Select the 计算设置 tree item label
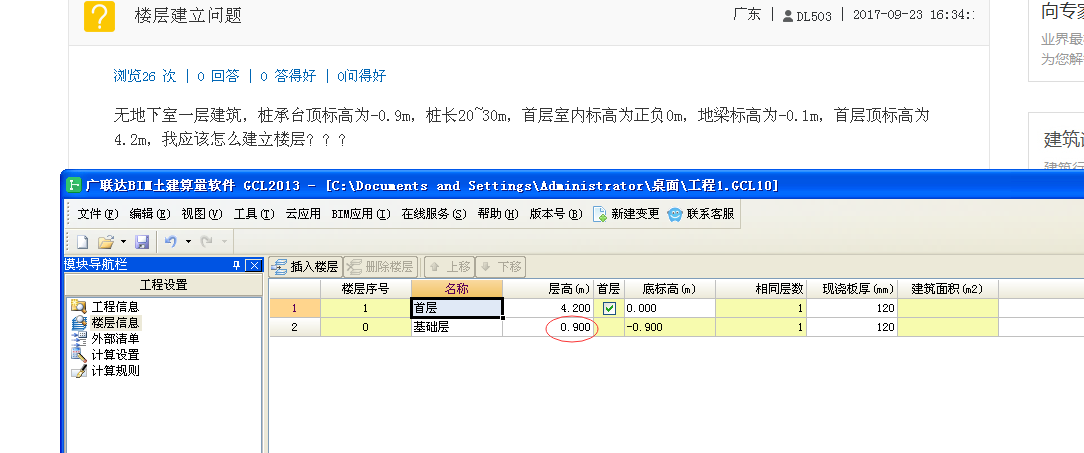The image size is (1084, 453). pyautogui.click(x=115, y=355)
